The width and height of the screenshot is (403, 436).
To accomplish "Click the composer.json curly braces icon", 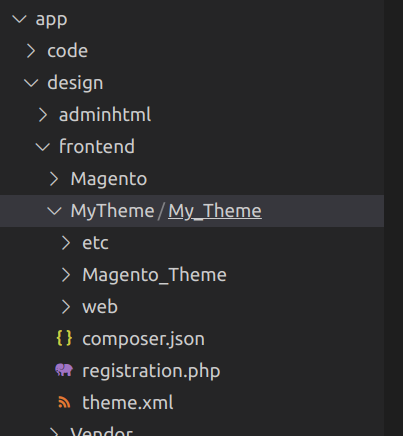I will pyautogui.click(x=64, y=338).
